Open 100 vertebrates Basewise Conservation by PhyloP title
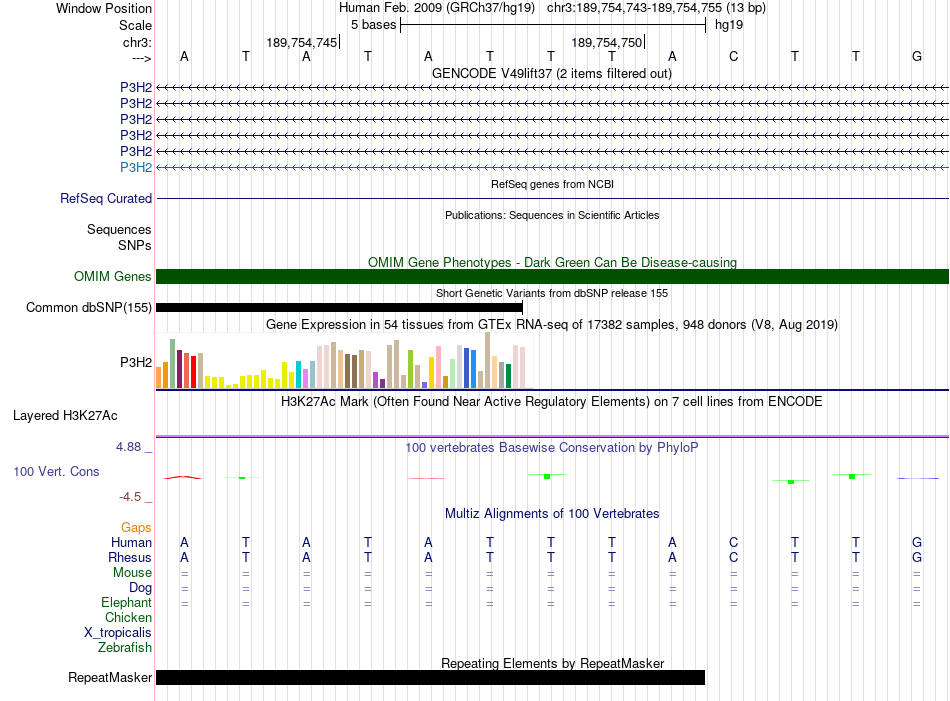This screenshot has width=950, height=701. [551, 448]
